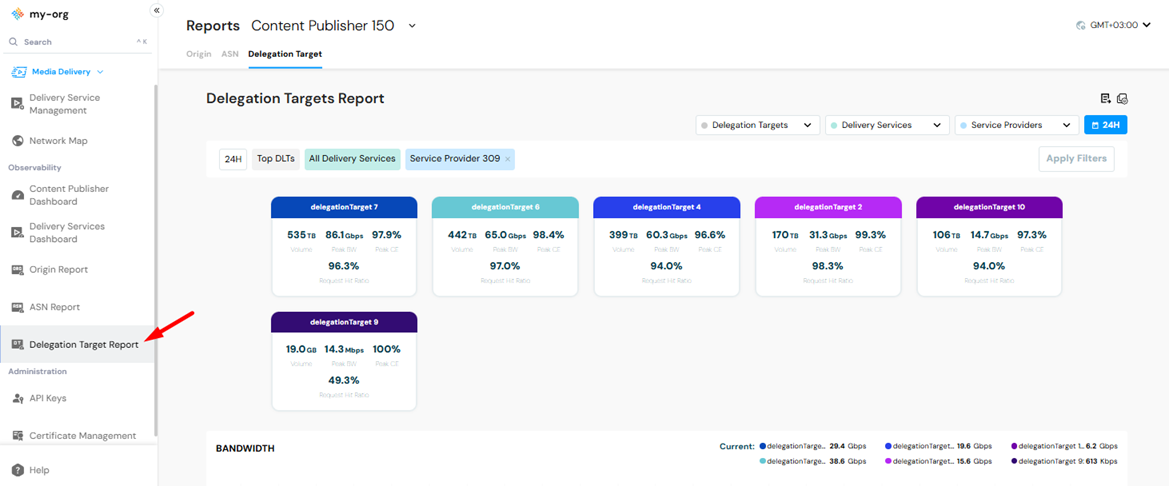Click the export report icon
1169x486 pixels.
[1106, 98]
